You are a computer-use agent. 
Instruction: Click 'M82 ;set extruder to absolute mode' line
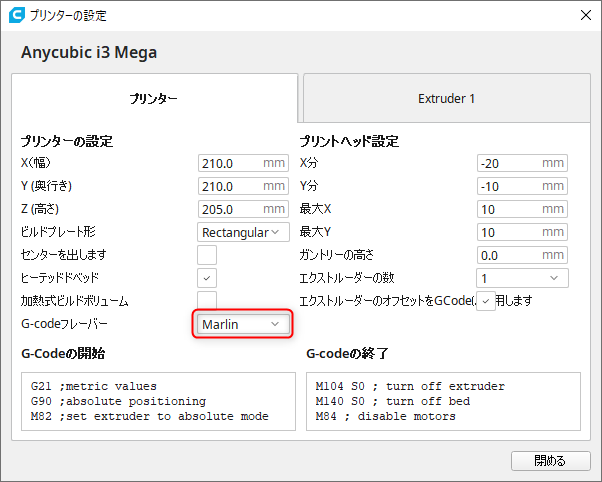pyautogui.click(x=150, y=416)
